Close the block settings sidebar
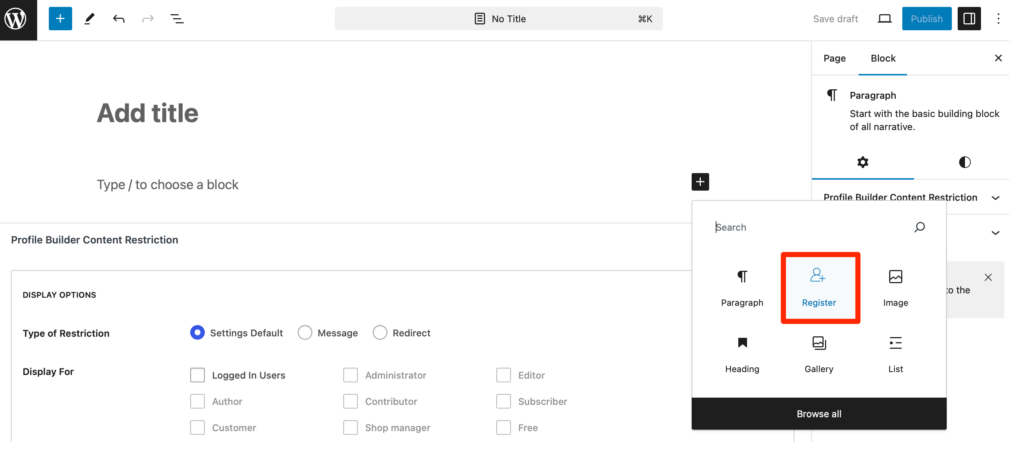Viewport: 1024px width, 457px height. point(998,58)
